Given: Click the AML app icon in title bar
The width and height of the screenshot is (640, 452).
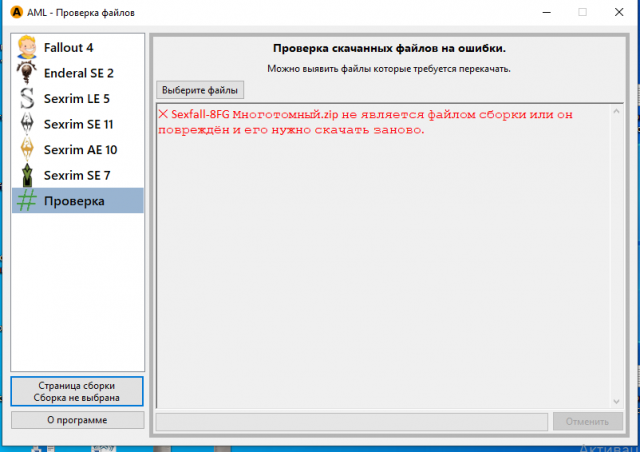Looking at the screenshot, I should (17, 12).
